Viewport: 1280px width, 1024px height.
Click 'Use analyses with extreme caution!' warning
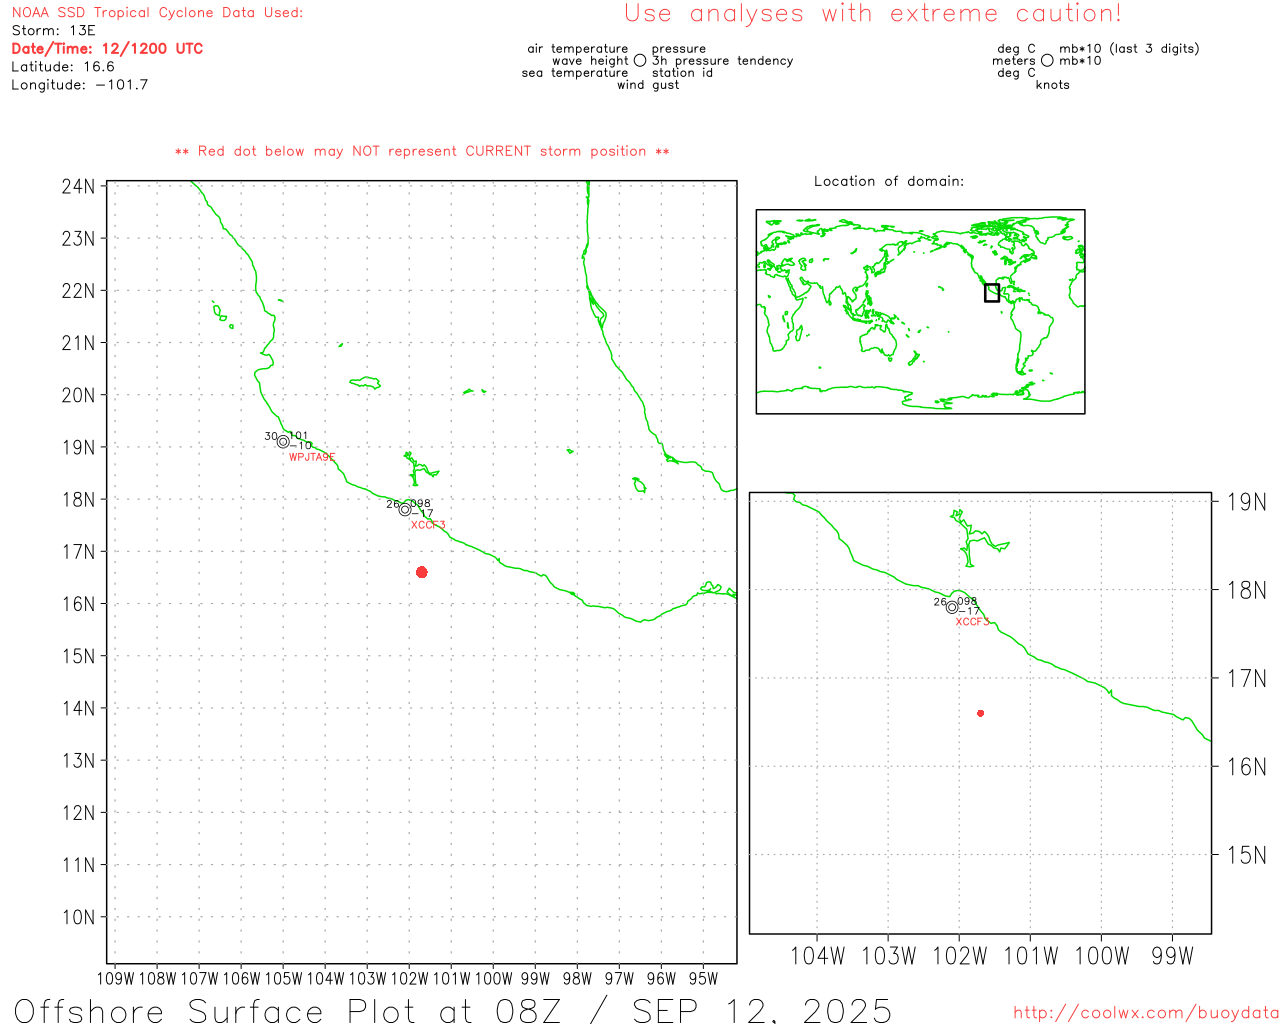tap(873, 14)
